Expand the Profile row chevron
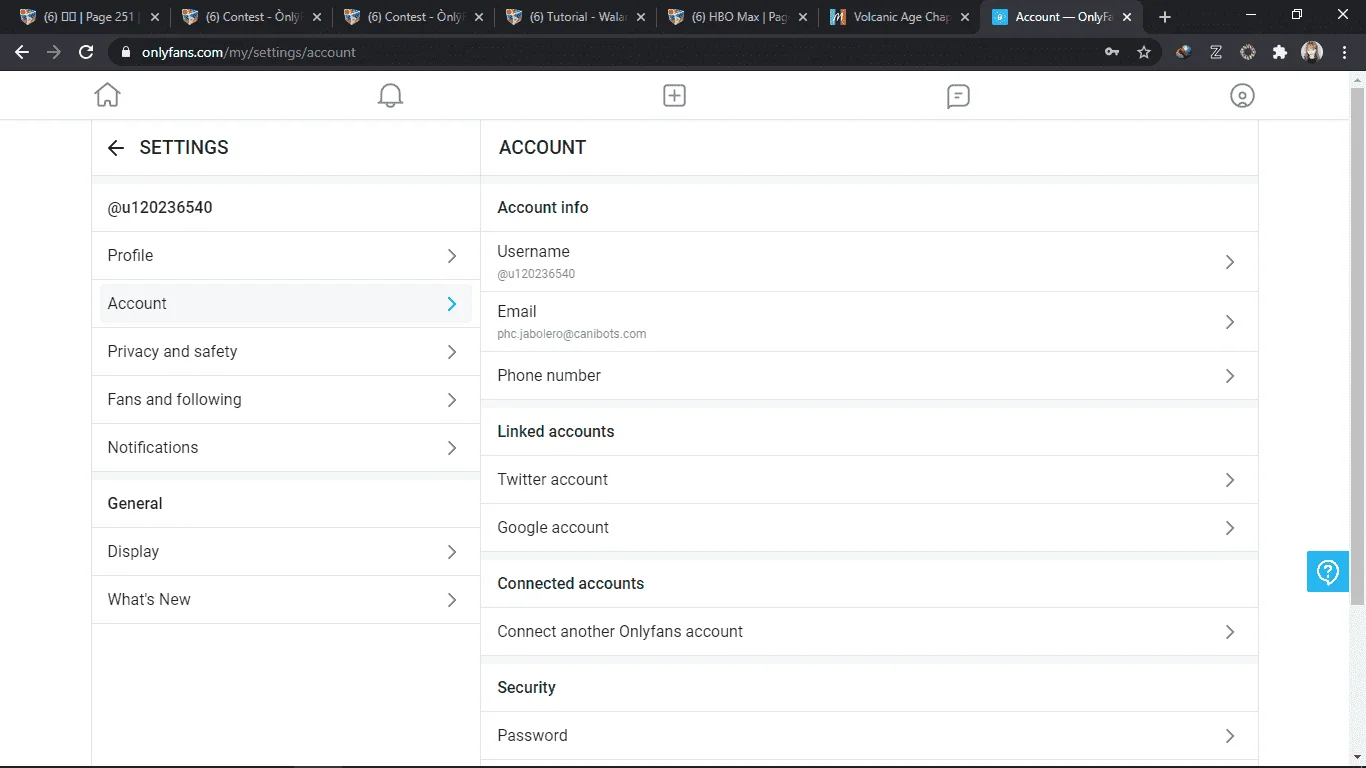The height and width of the screenshot is (768, 1366). coord(452,256)
